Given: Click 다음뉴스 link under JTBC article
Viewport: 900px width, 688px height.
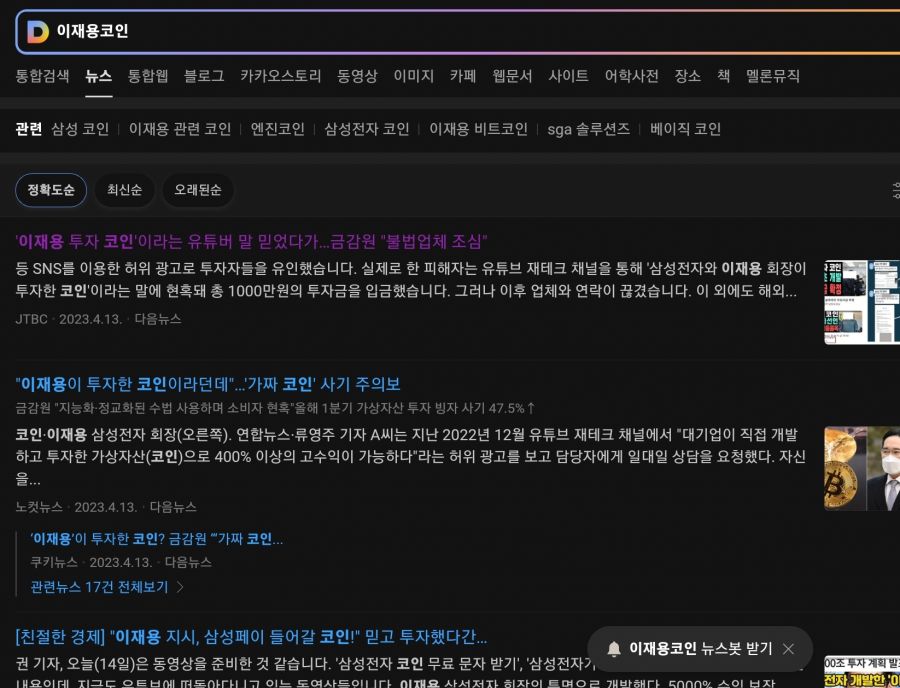Looking at the screenshot, I should 158,319.
